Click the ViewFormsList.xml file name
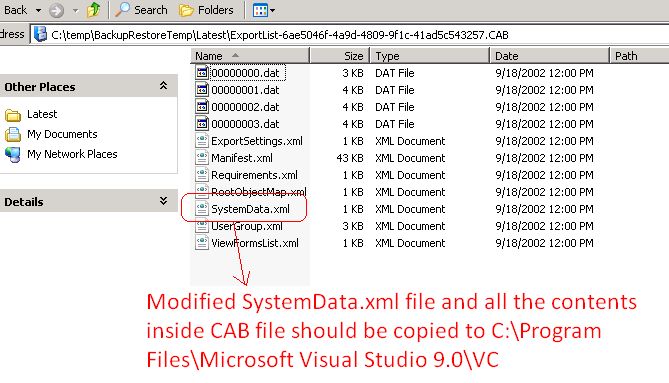 [x=255, y=244]
